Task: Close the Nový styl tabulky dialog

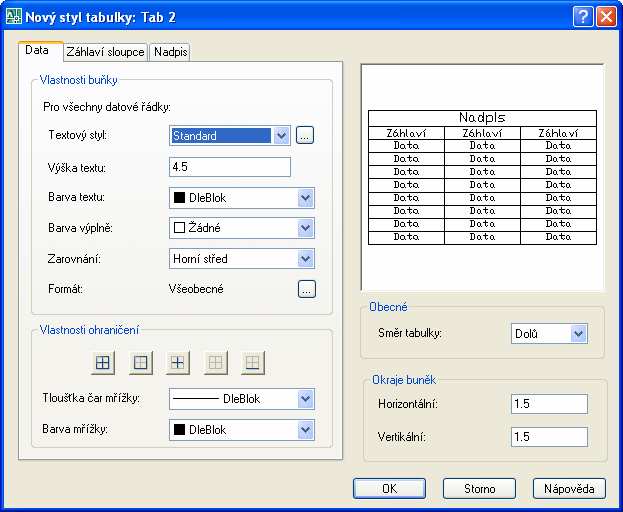Action: click(x=606, y=17)
